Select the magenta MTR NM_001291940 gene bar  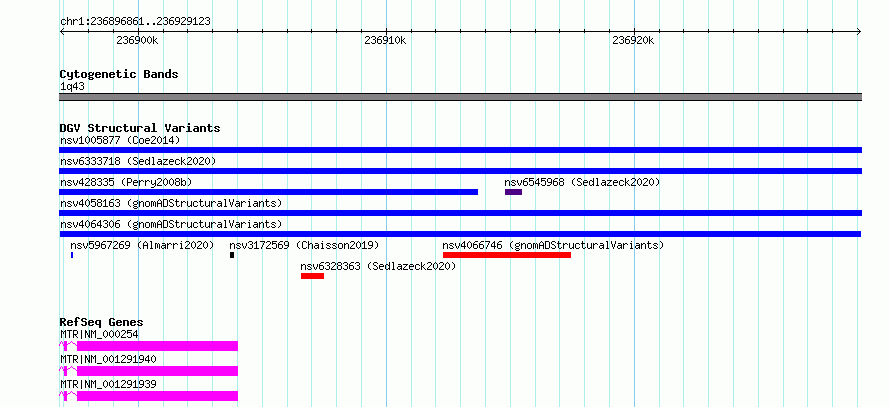[149, 371]
